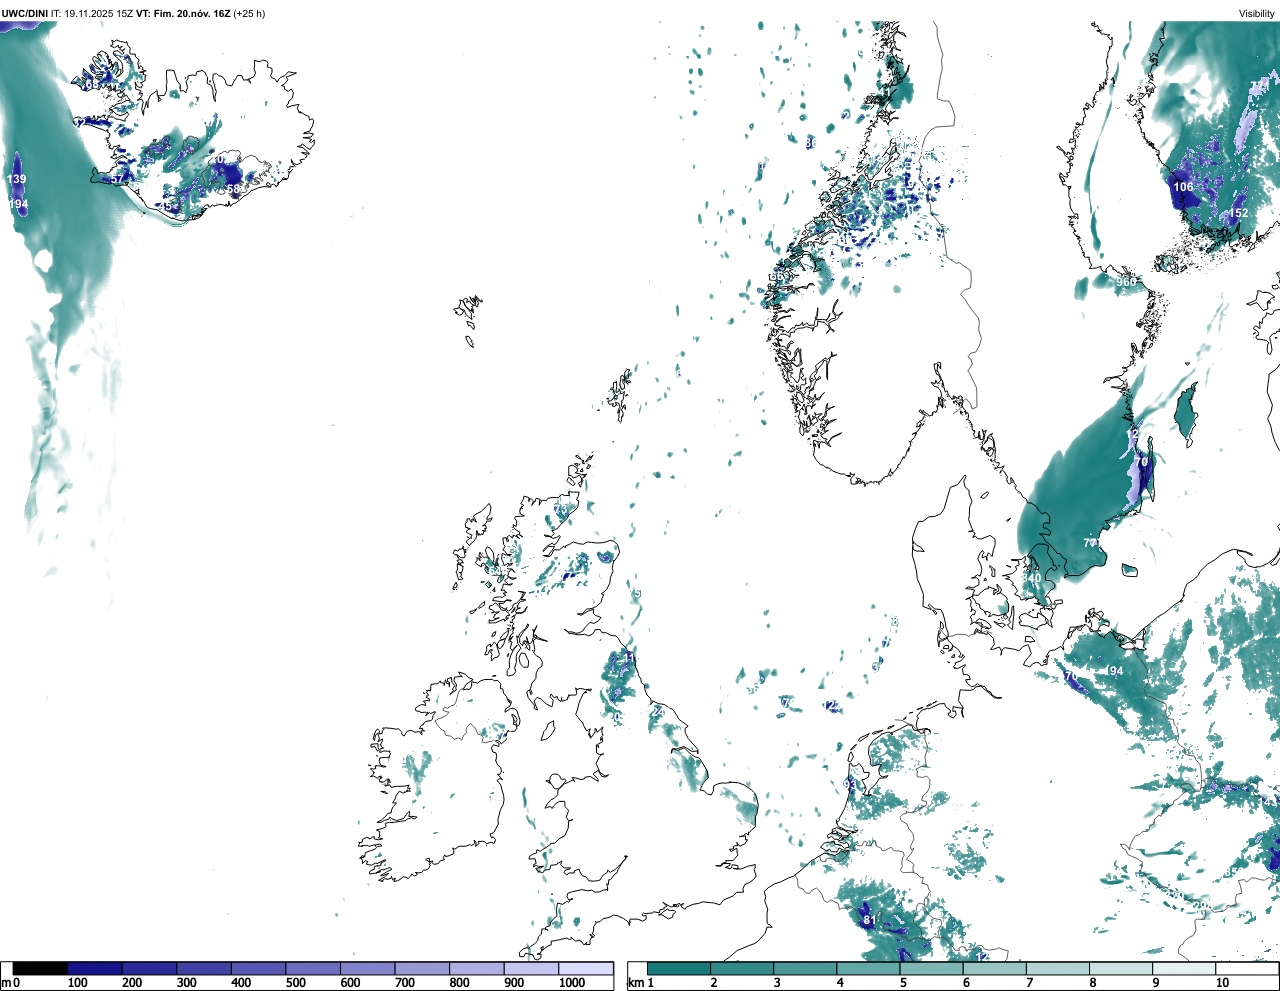Click the "960" value on Swedish coast

[1127, 282]
